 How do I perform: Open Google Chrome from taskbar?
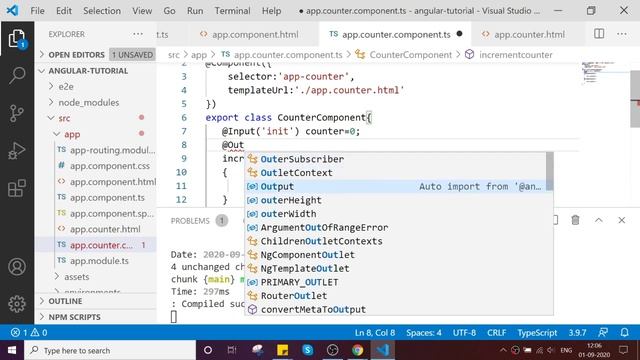(358, 350)
